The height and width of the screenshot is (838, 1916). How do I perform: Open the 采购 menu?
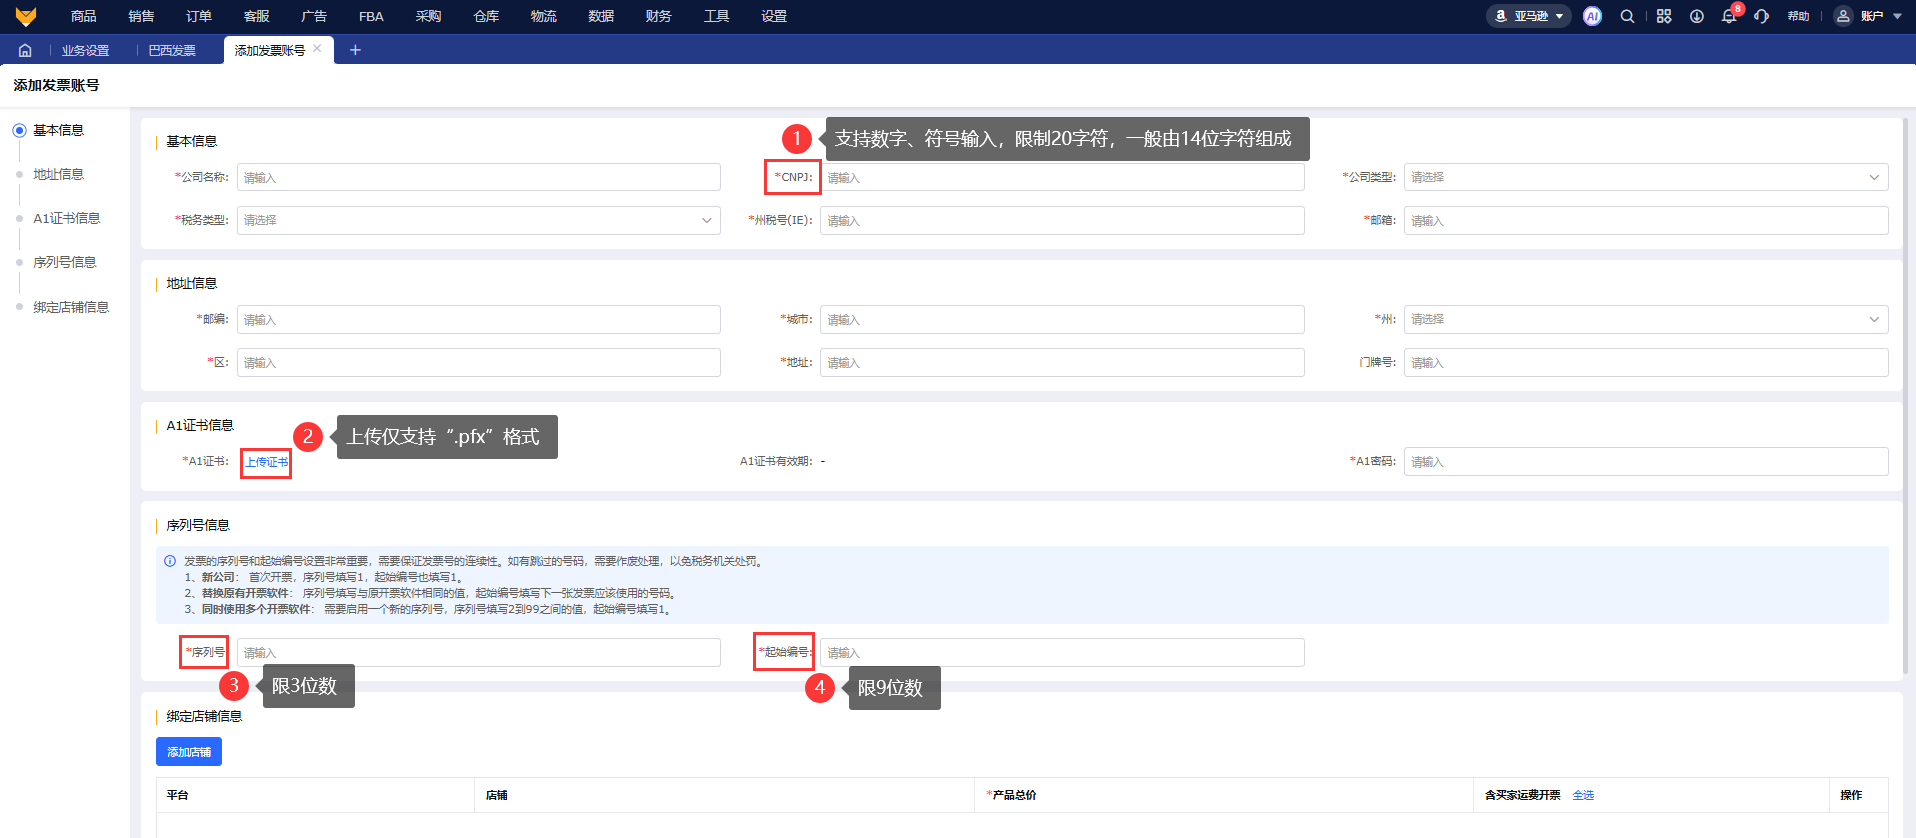(x=428, y=16)
